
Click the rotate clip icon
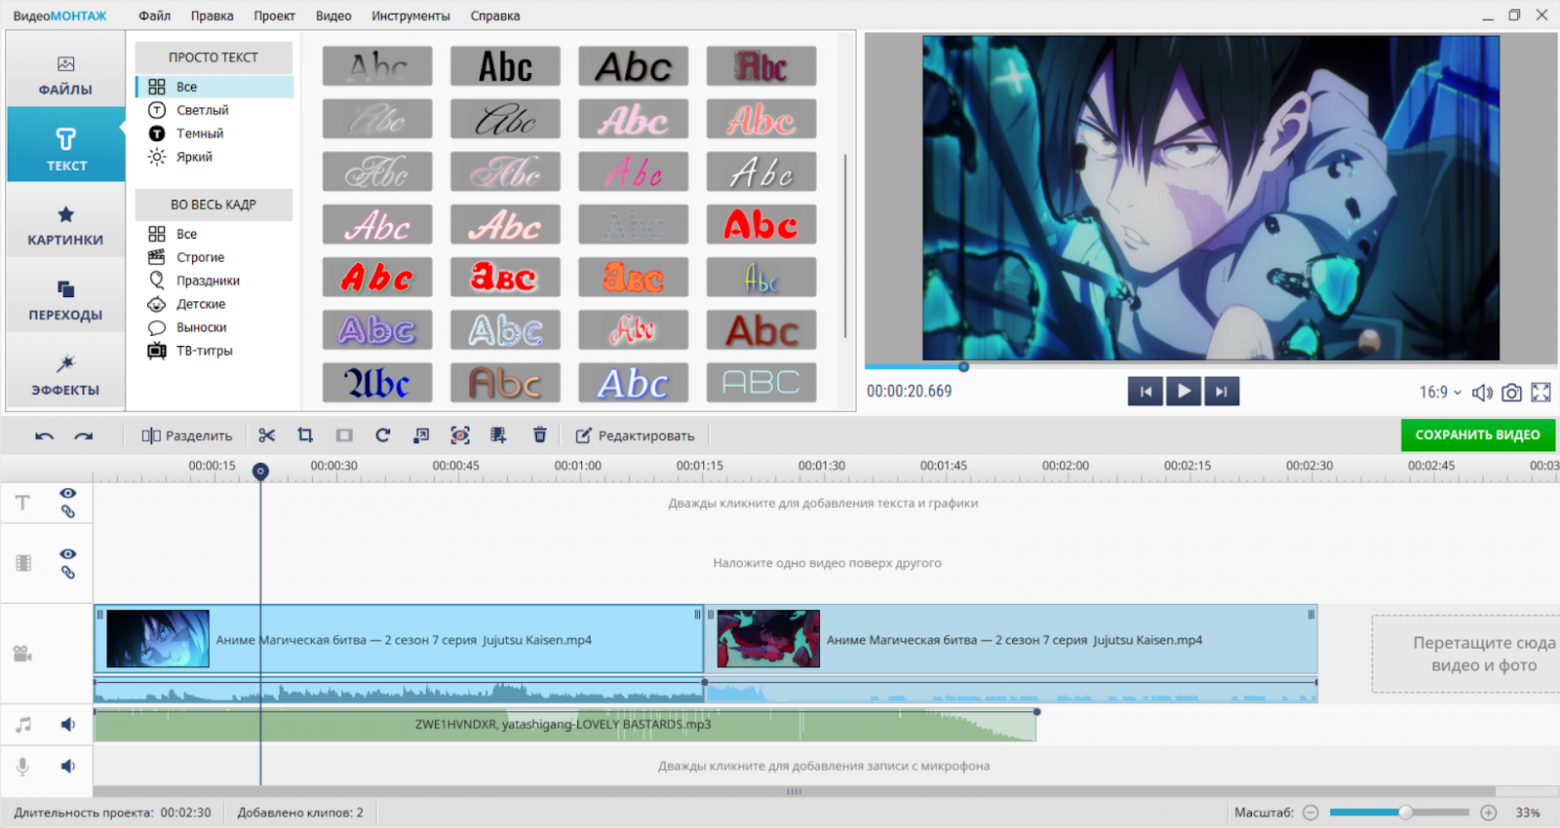383,435
